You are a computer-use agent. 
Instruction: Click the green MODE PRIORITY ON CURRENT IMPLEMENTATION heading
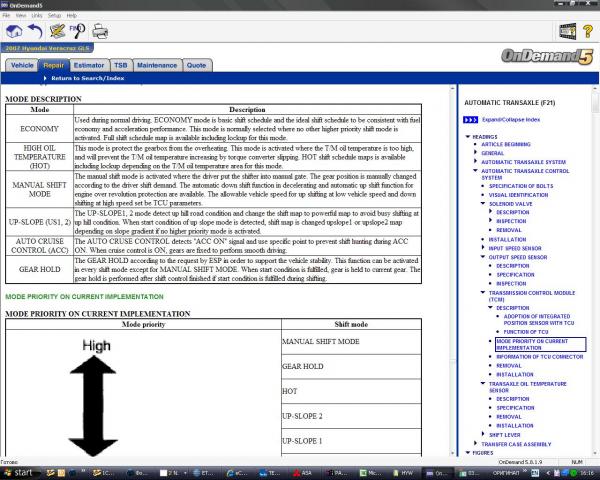[x=84, y=297]
